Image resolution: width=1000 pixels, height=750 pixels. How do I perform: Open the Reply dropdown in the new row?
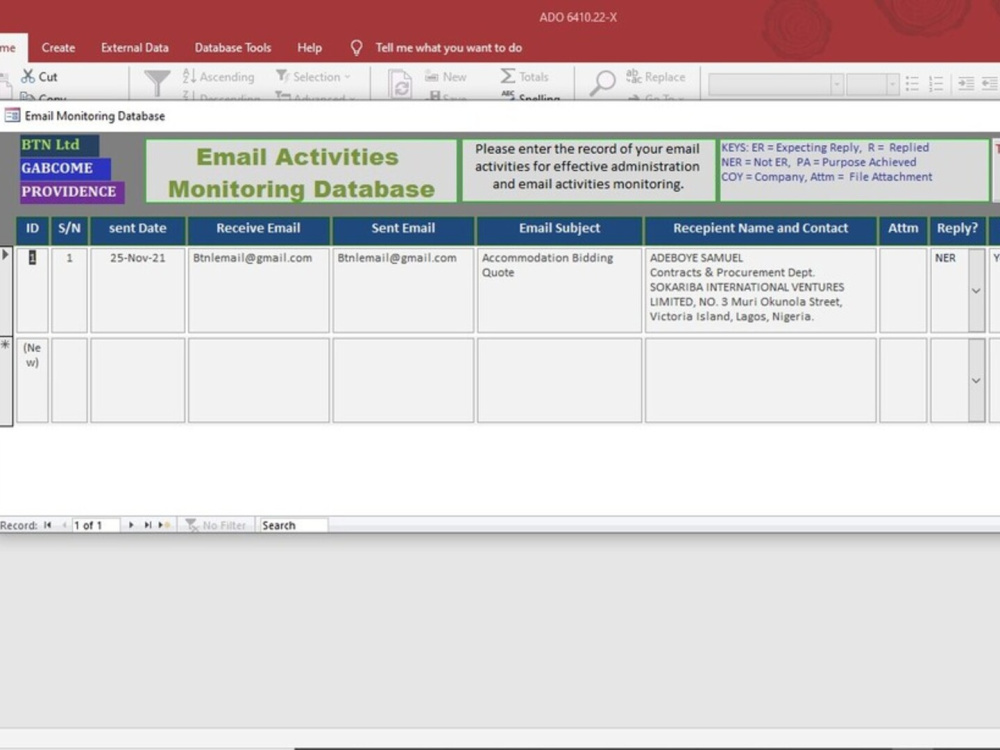coord(976,381)
